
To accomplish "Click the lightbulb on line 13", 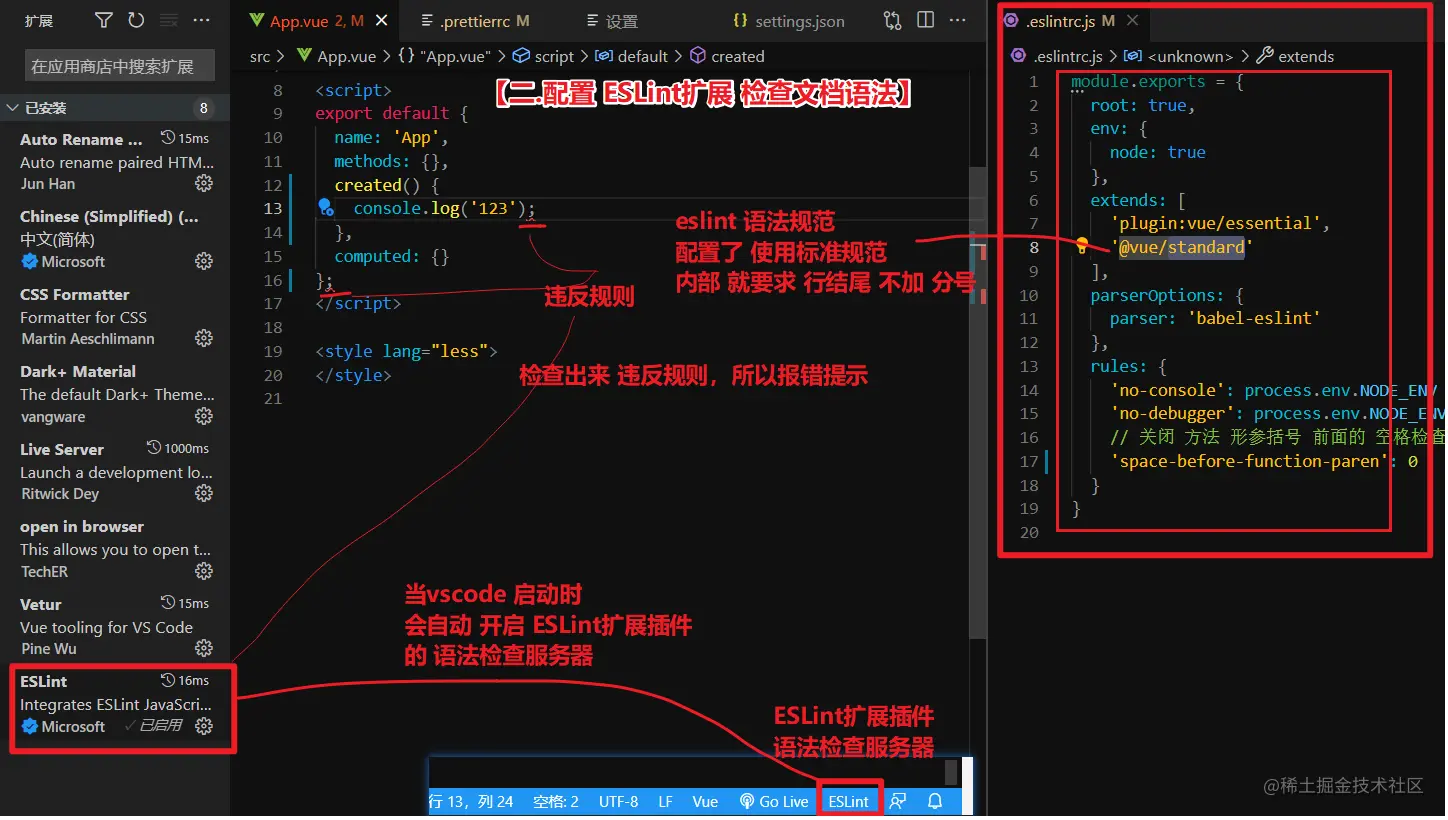I will [x=325, y=208].
